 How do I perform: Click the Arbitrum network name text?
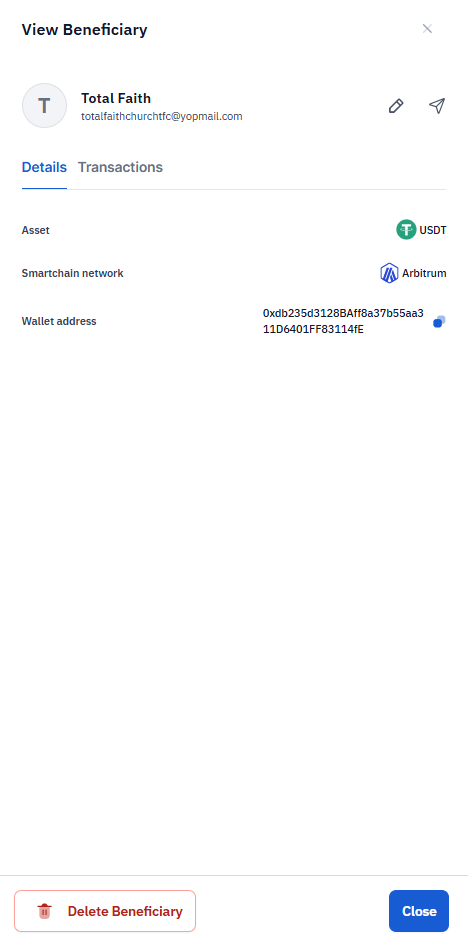point(425,273)
